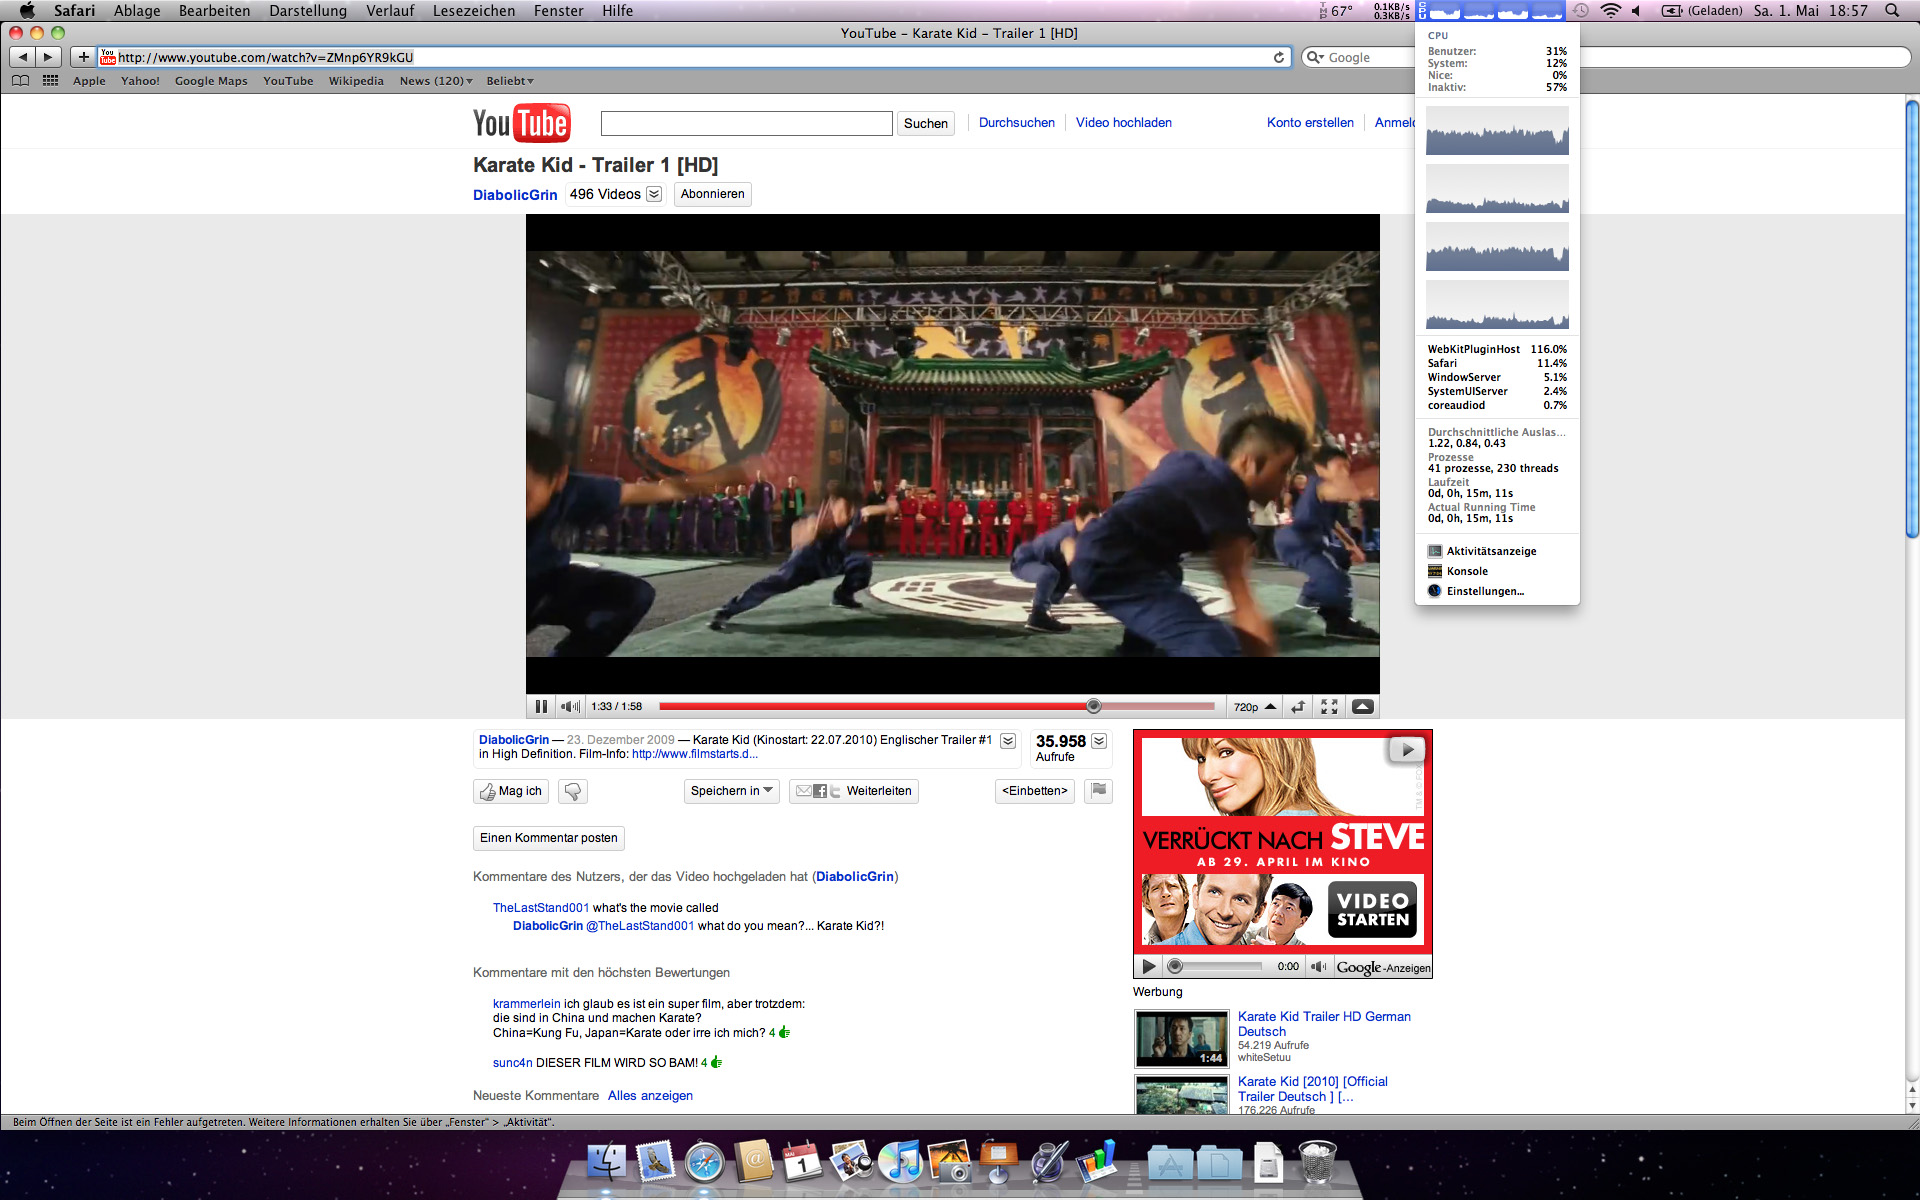The image size is (1920, 1200).
Task: Like the video with Mag ich
Action: (x=511, y=791)
